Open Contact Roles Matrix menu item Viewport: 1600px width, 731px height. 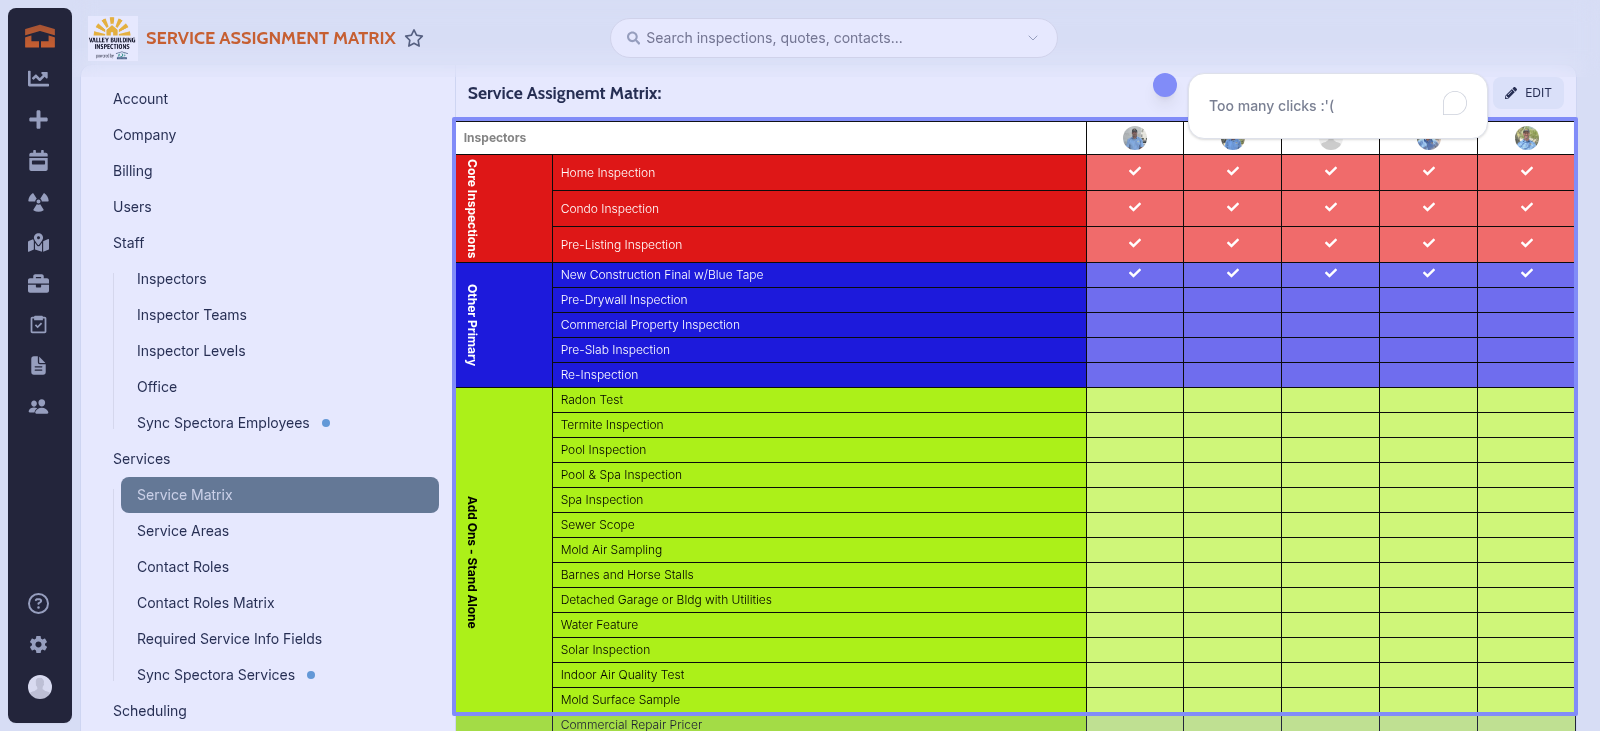(x=205, y=603)
